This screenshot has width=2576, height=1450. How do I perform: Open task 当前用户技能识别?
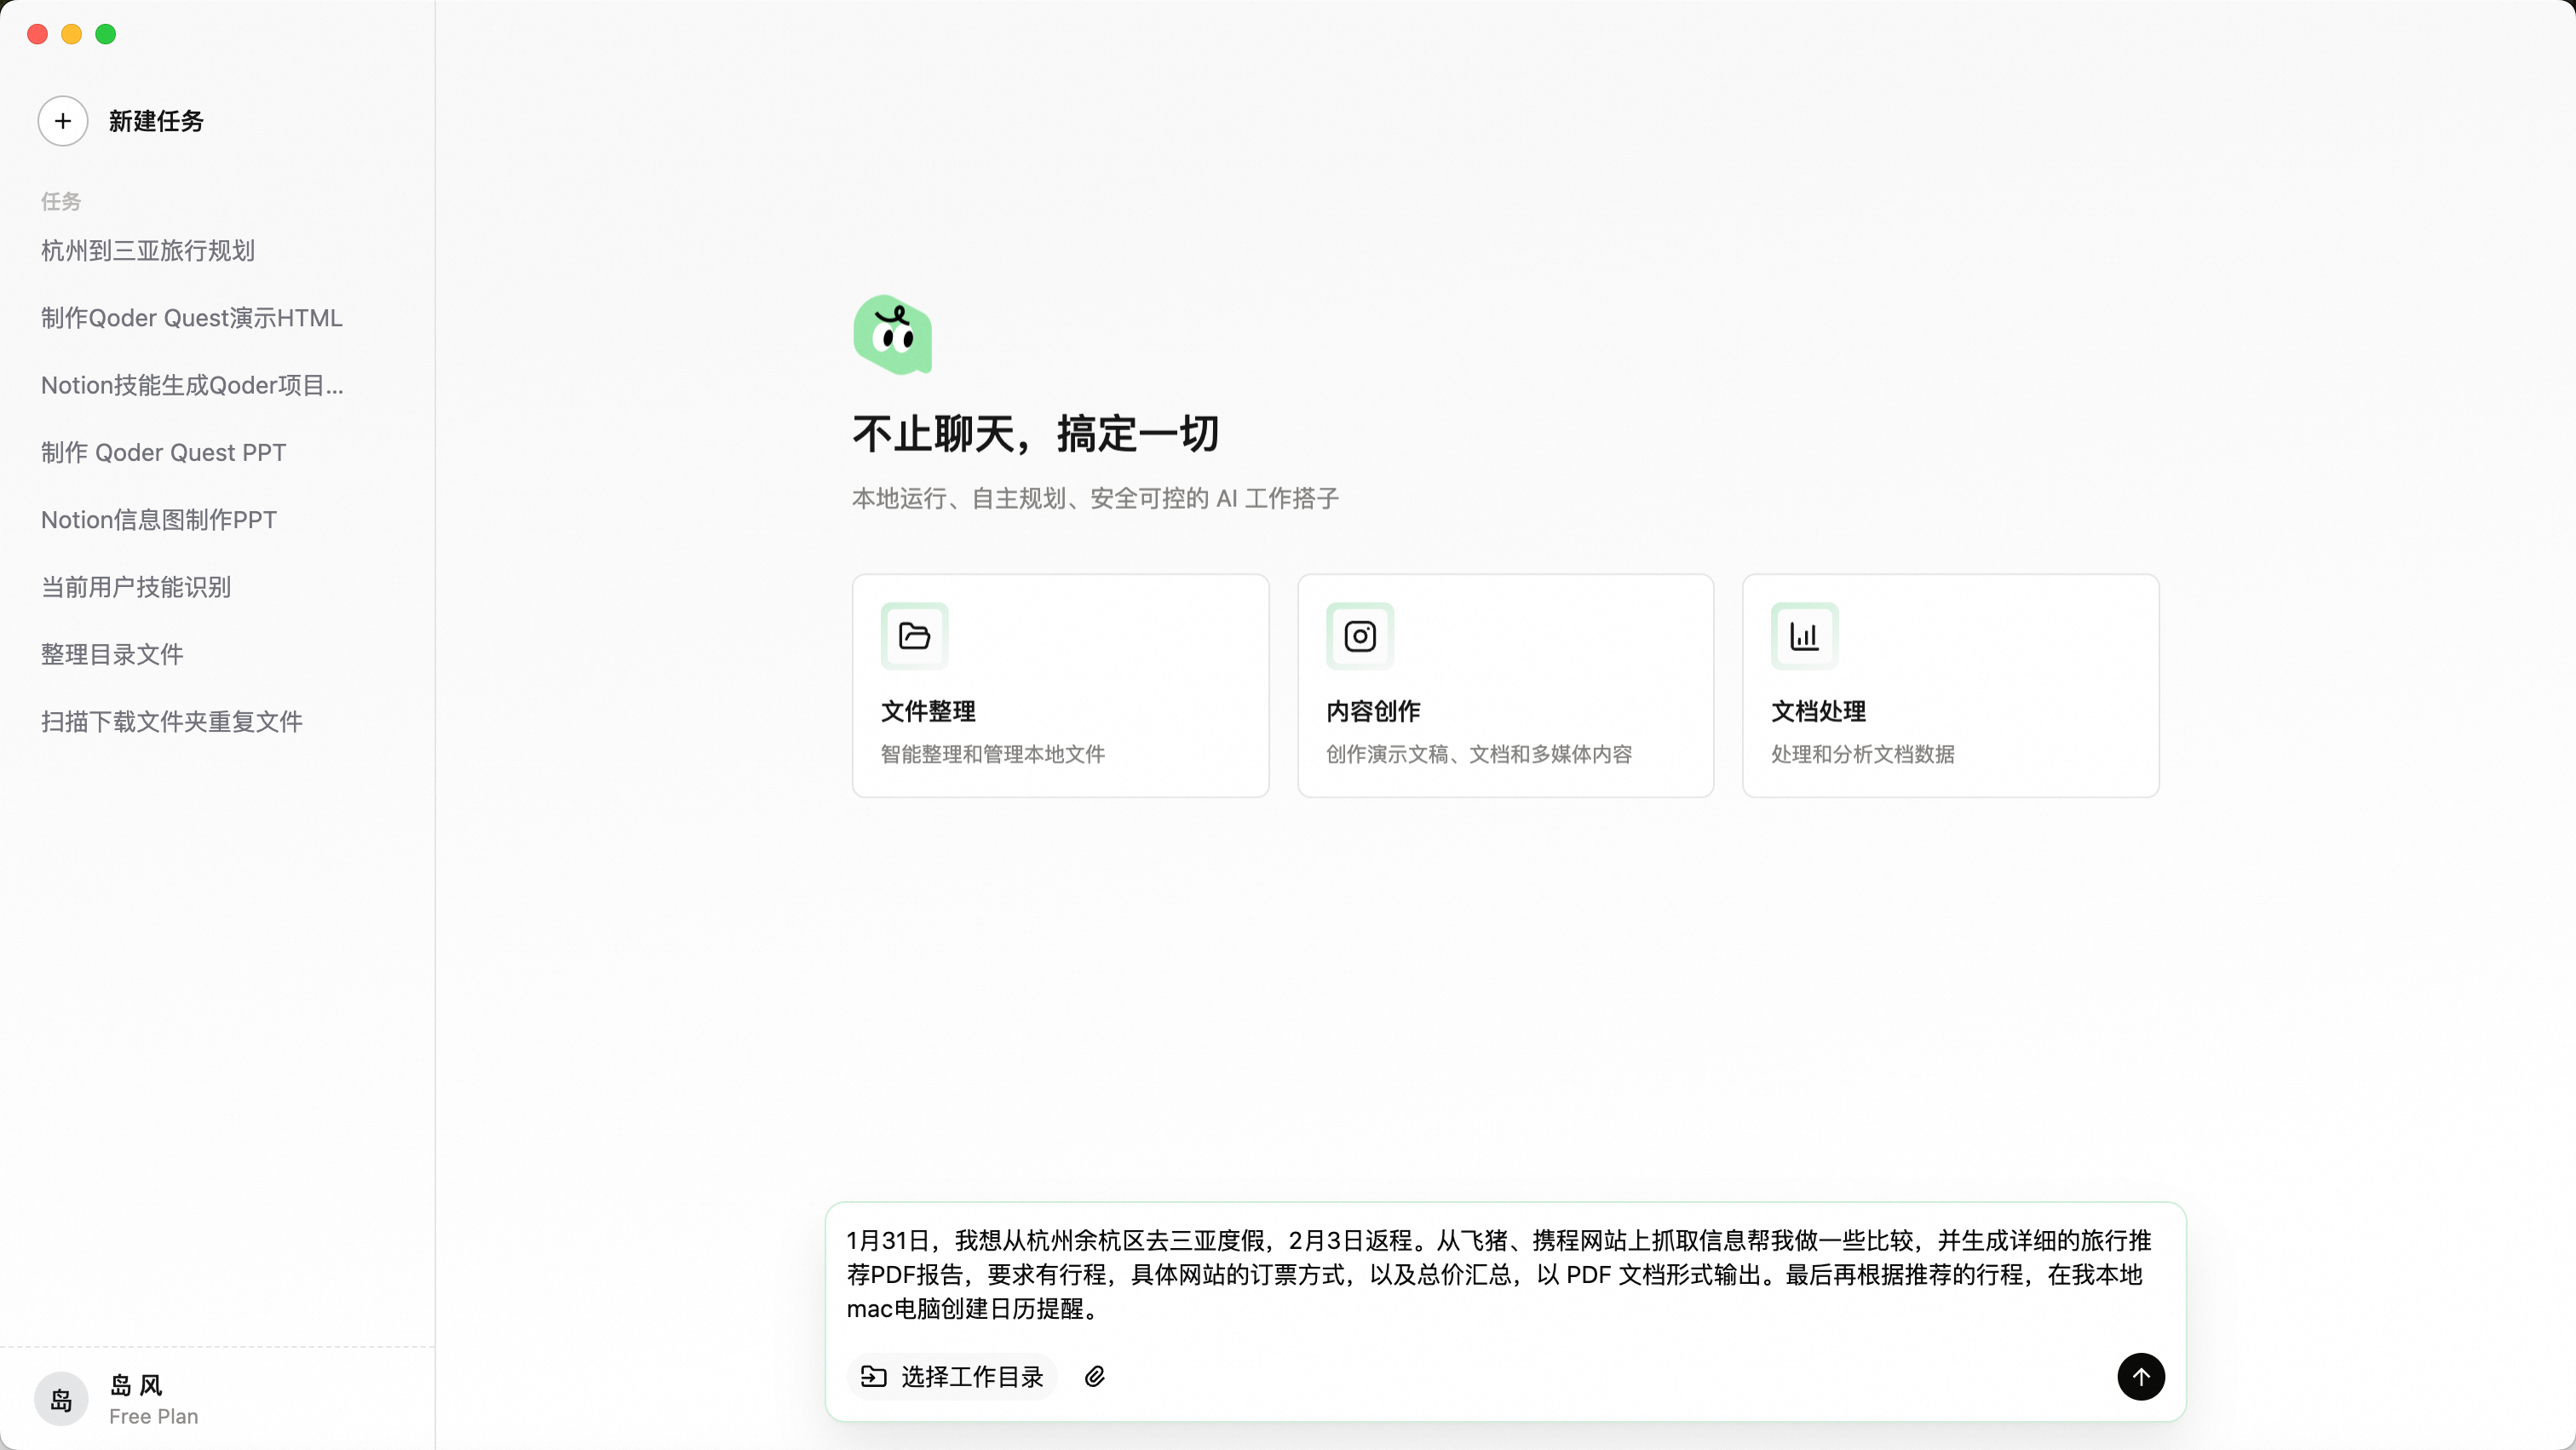click(136, 587)
